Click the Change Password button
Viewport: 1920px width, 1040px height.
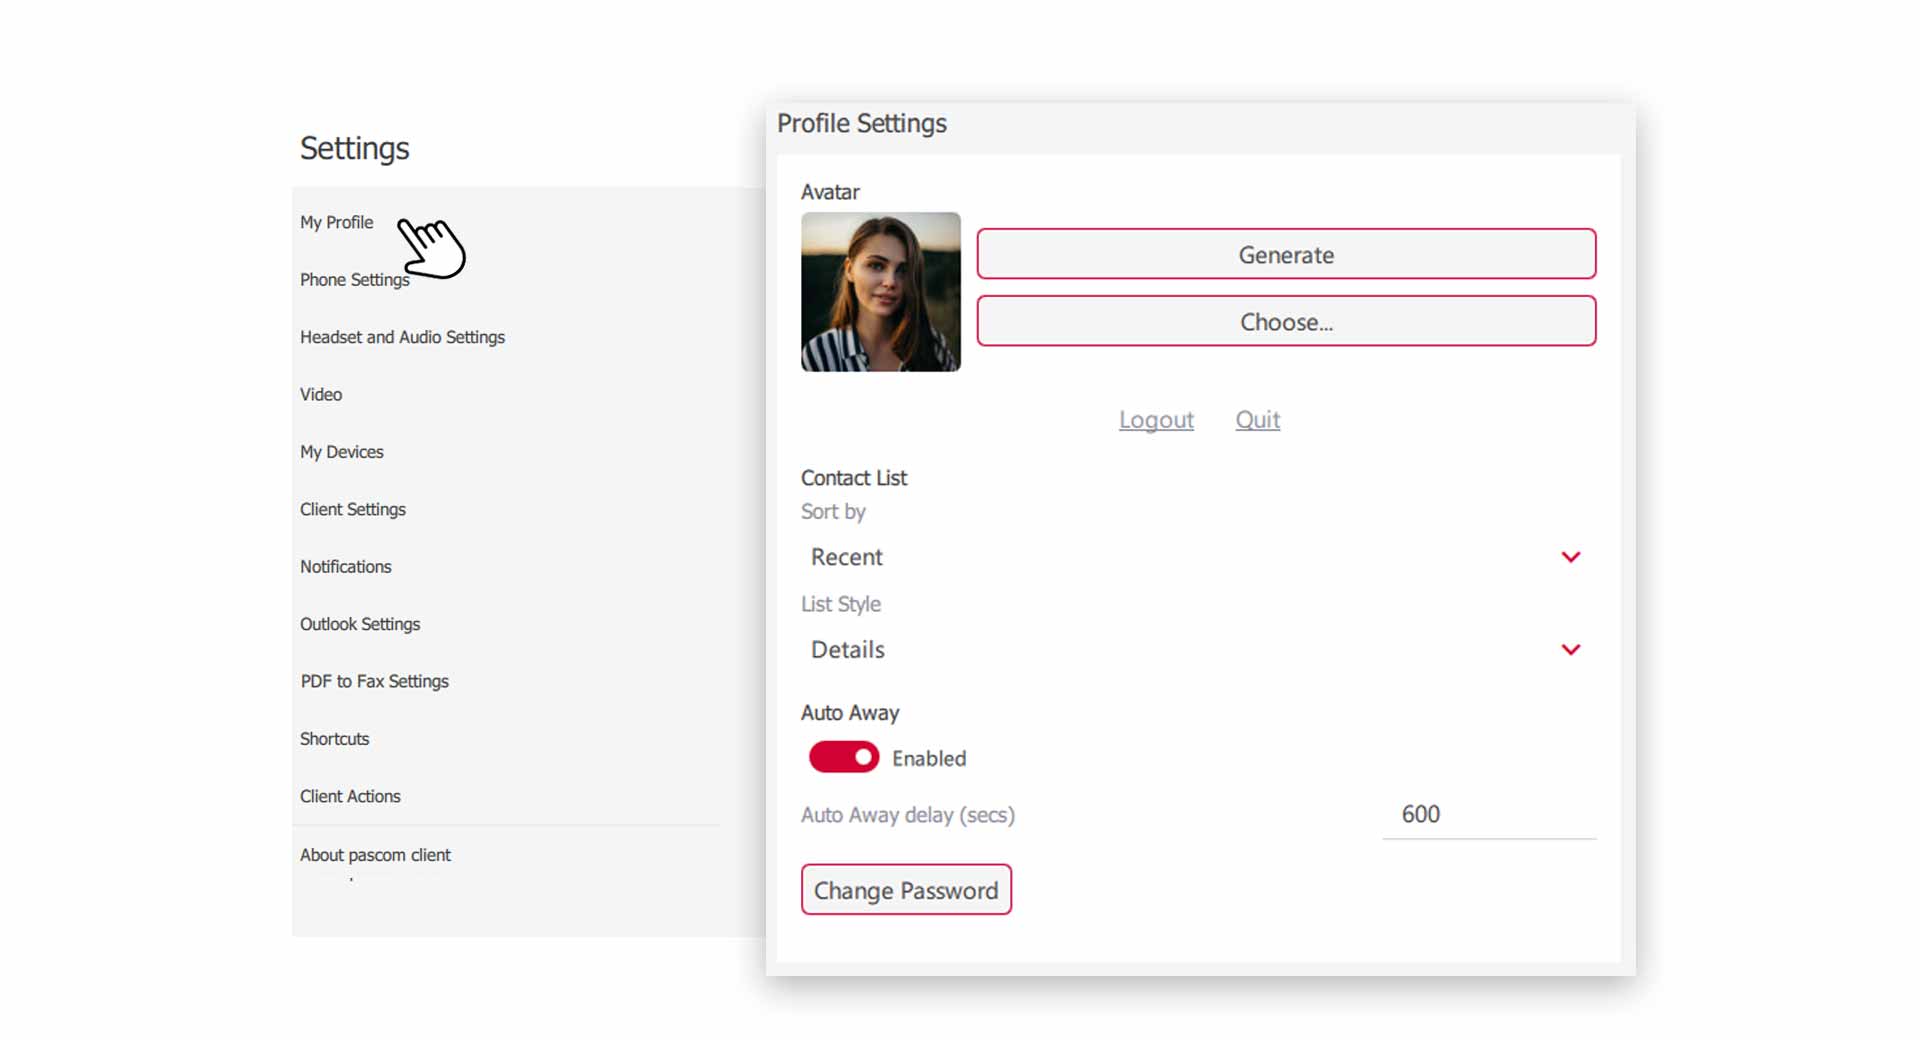[x=906, y=890]
